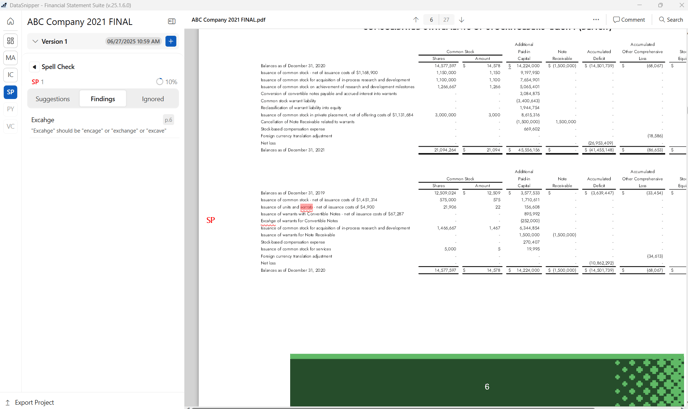The width and height of the screenshot is (688, 409).
Task: Click the suggestion text for Excahge
Action: point(98,131)
